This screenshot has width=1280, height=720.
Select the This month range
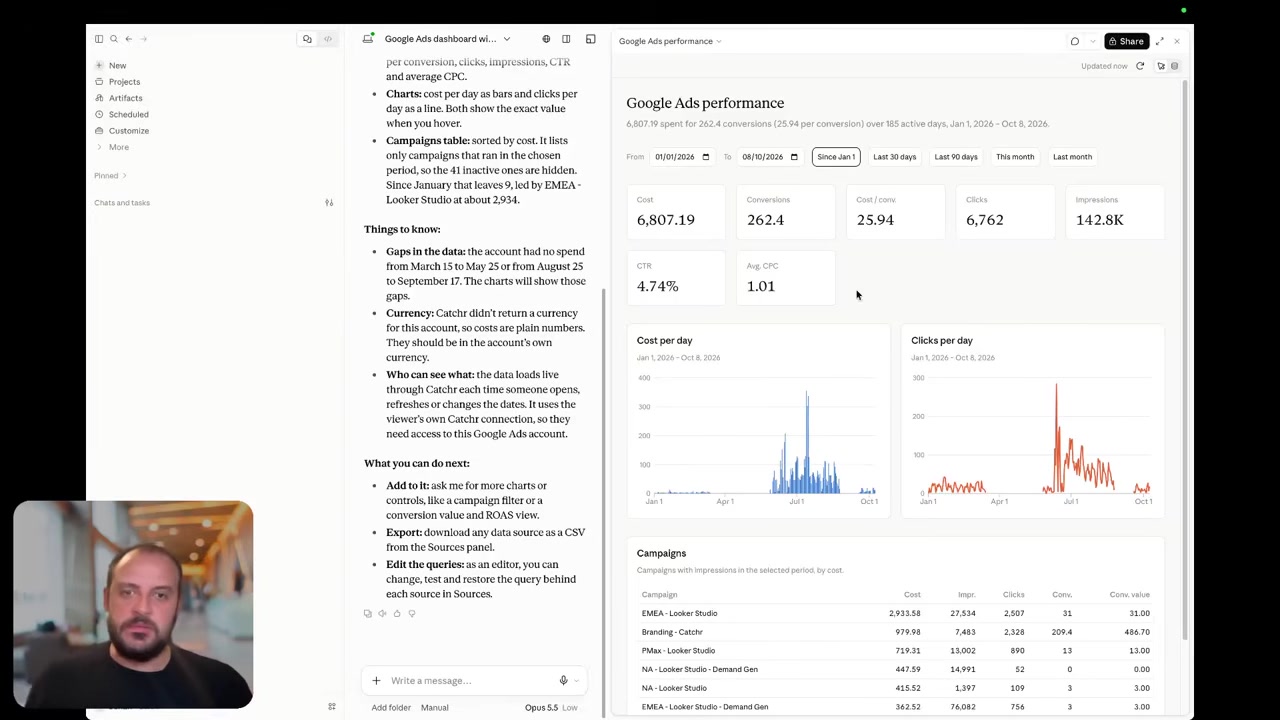(x=1015, y=157)
